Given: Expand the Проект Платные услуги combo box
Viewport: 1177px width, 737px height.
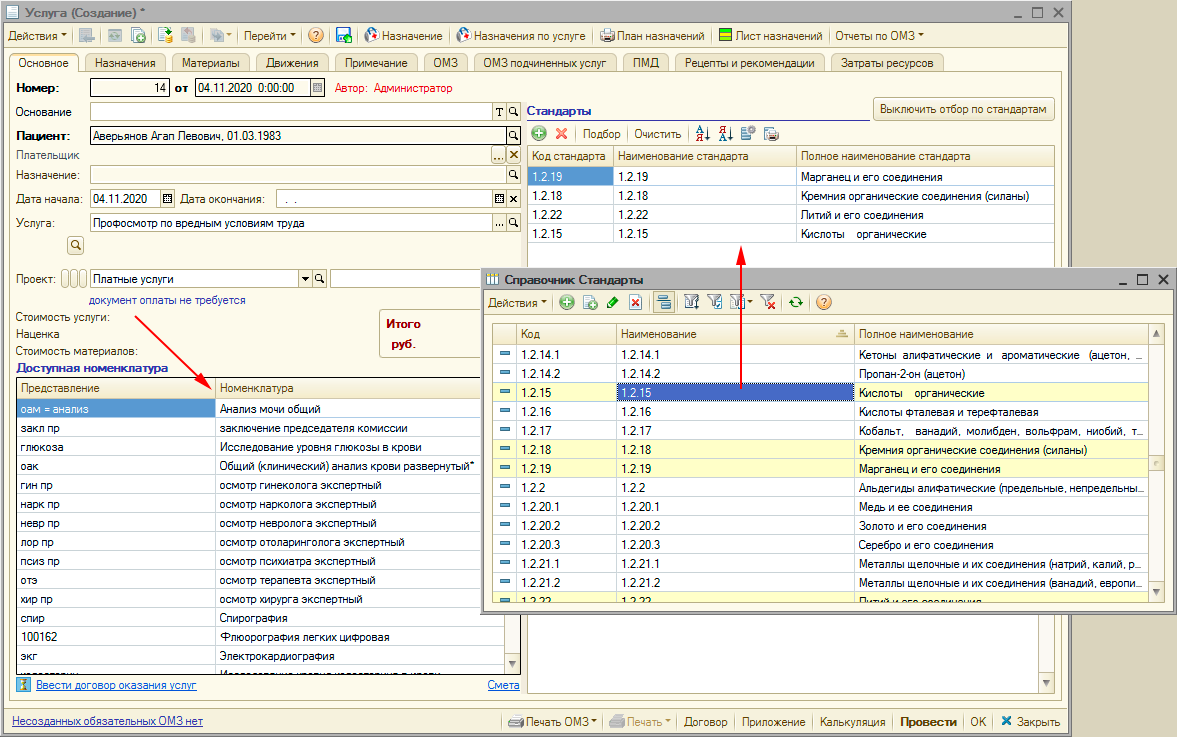Looking at the screenshot, I should point(305,279).
